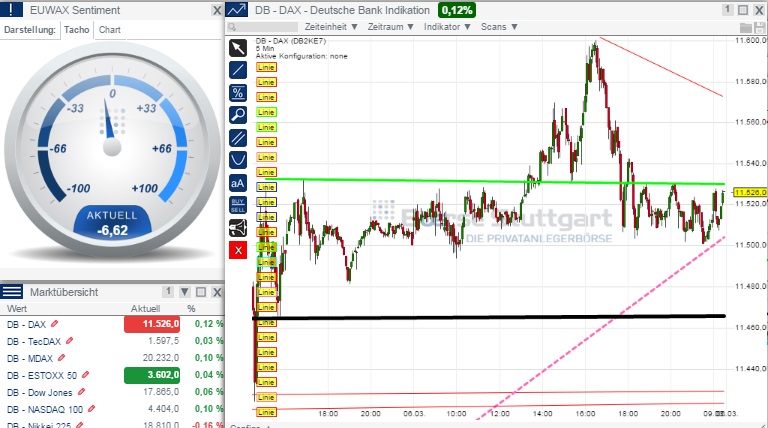Open DB - NASDAQ 100 row
768x428 pixels.
pyautogui.click(x=112, y=409)
